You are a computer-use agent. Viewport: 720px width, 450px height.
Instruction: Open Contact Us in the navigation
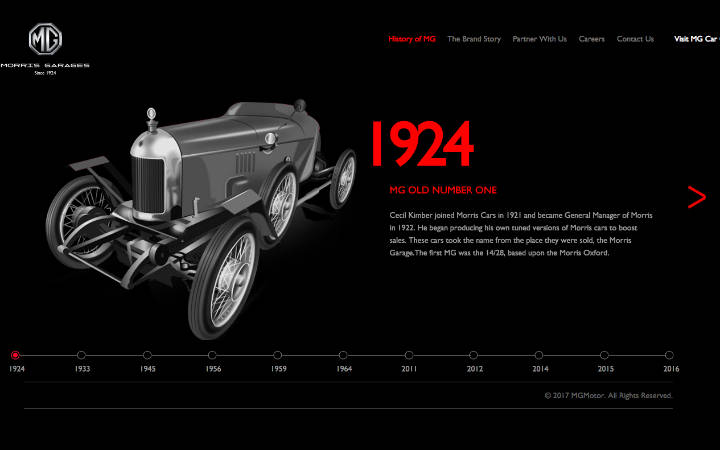point(635,39)
